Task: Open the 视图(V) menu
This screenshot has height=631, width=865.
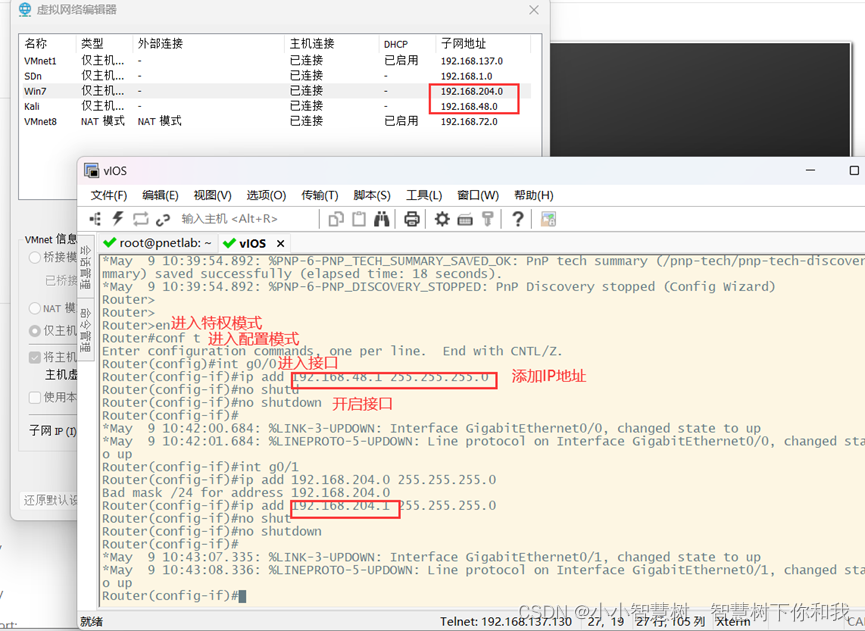Action: (x=212, y=195)
